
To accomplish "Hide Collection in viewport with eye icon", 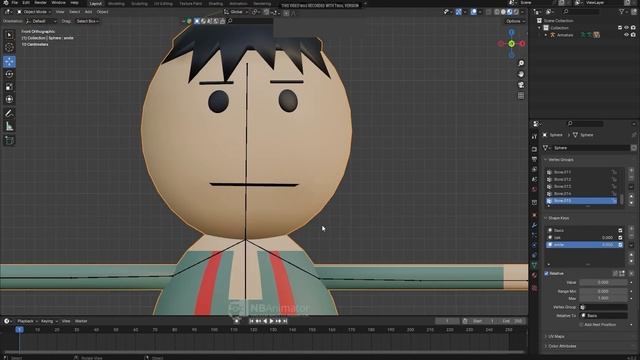I will (627, 28).
